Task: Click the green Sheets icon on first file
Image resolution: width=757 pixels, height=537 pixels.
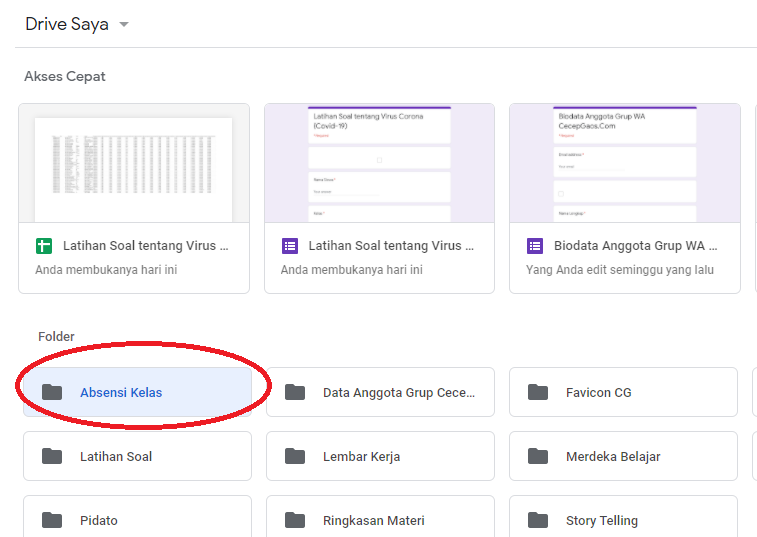Action: pos(44,246)
